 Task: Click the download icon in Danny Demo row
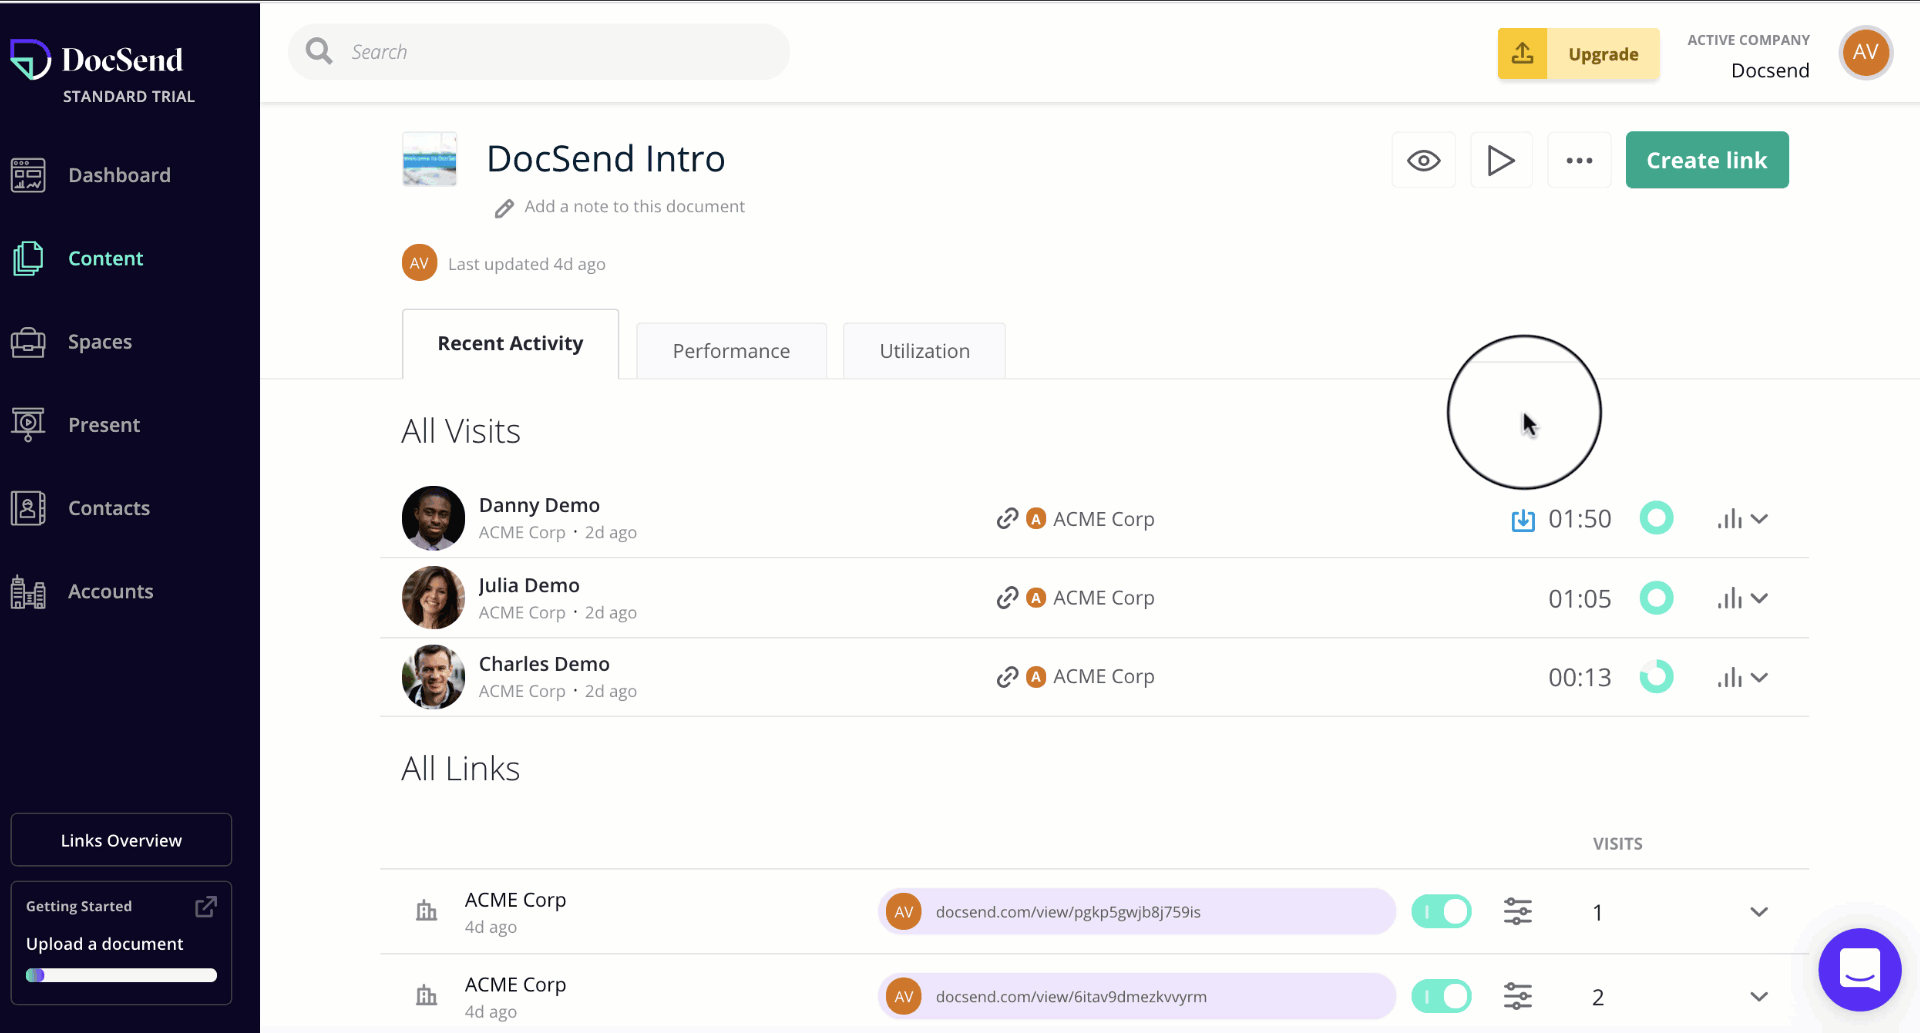point(1523,520)
